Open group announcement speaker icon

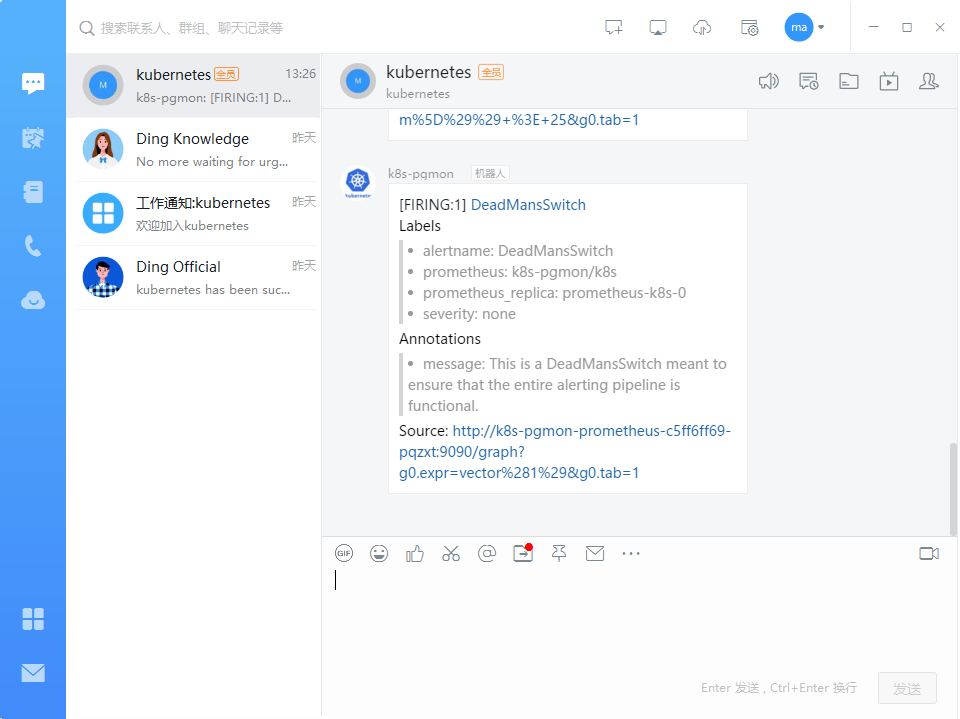click(x=768, y=81)
